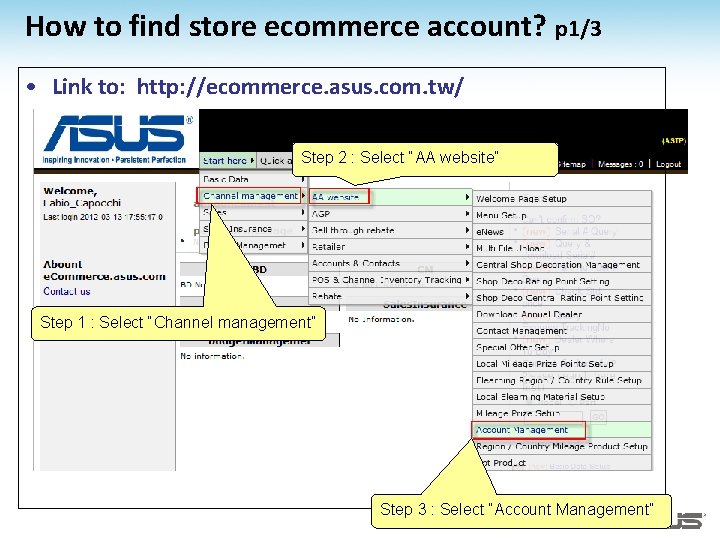Click the Fabio_Capocchi username text
720x540 pixels.
(x=82, y=203)
